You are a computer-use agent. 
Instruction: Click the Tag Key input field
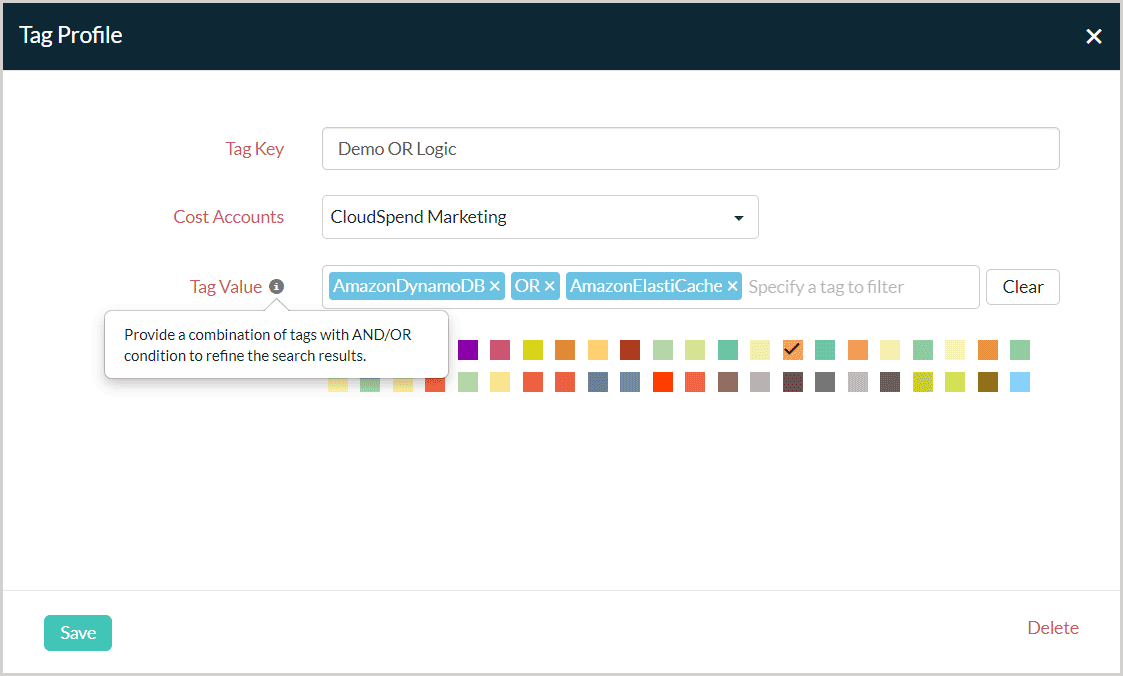point(690,149)
